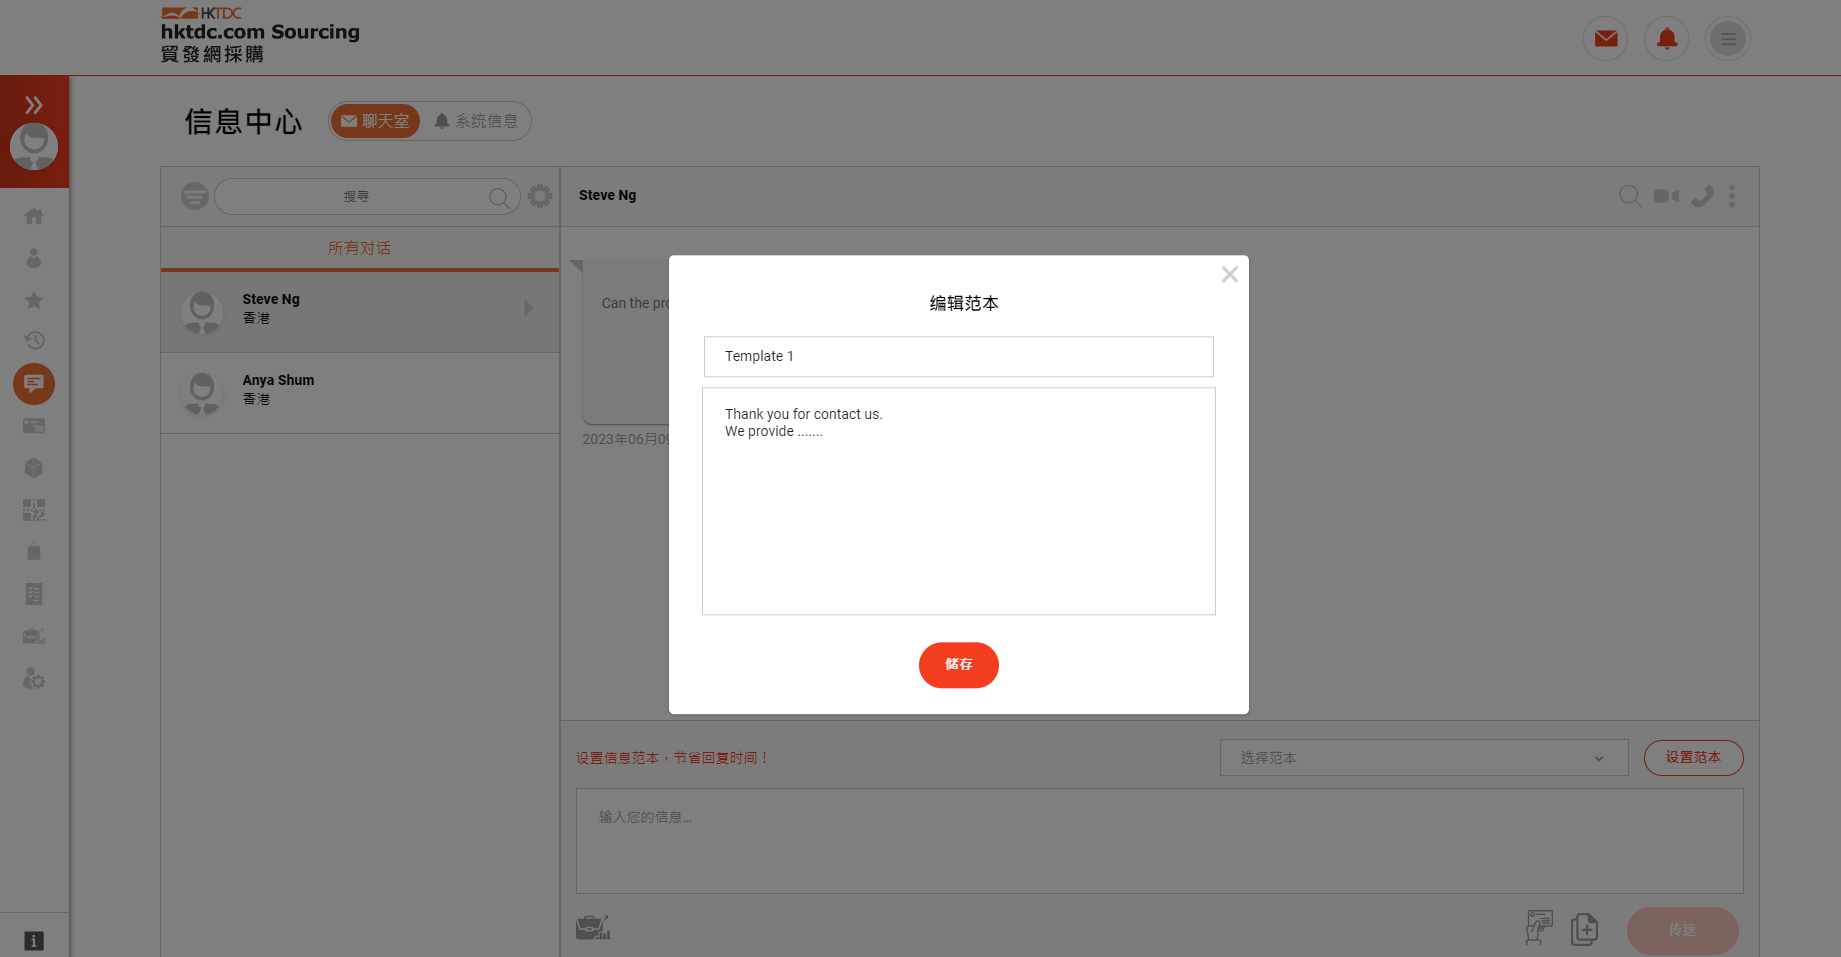Open the hamburger menu in header
The height and width of the screenshot is (957, 1841).
click(1728, 39)
